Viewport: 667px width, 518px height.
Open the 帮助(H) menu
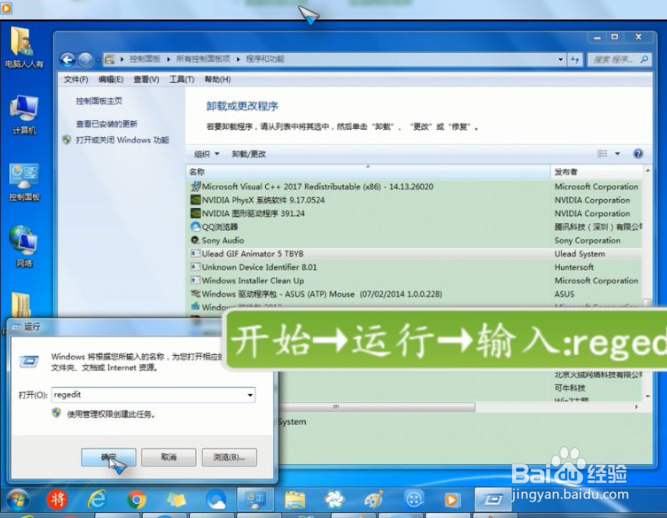pos(217,80)
